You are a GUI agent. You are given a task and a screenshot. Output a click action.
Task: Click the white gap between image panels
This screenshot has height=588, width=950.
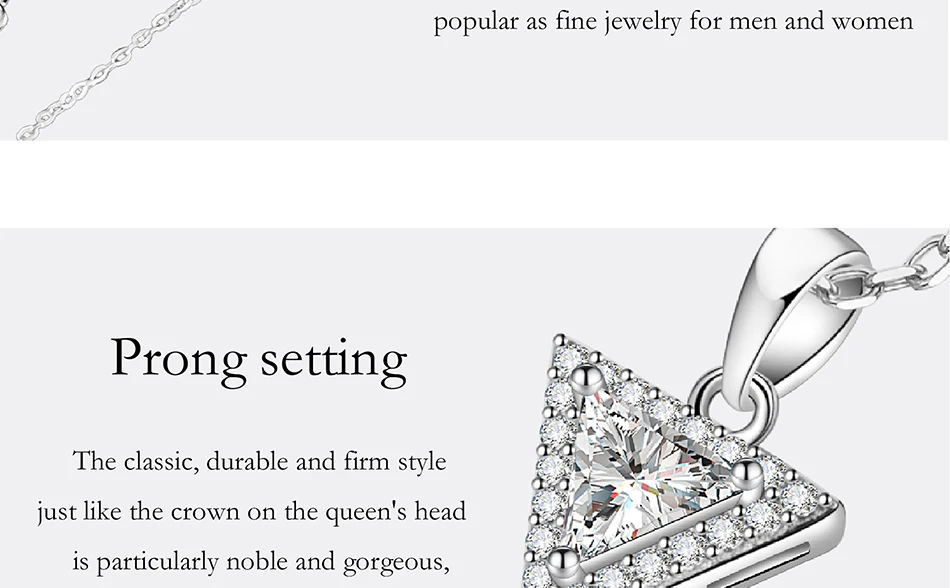point(475,184)
